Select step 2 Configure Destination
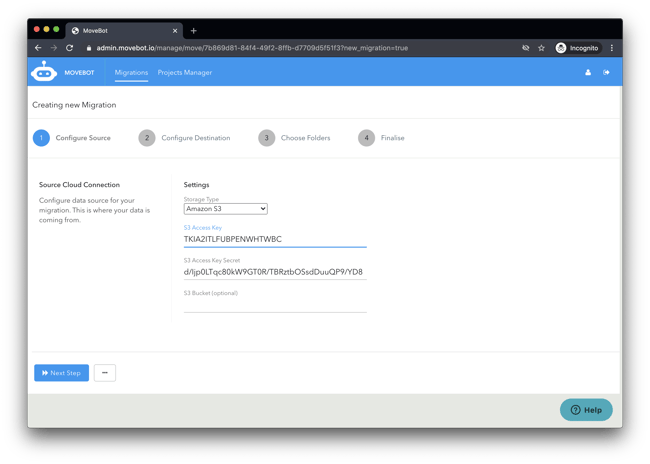This screenshot has height=464, width=650. (186, 138)
